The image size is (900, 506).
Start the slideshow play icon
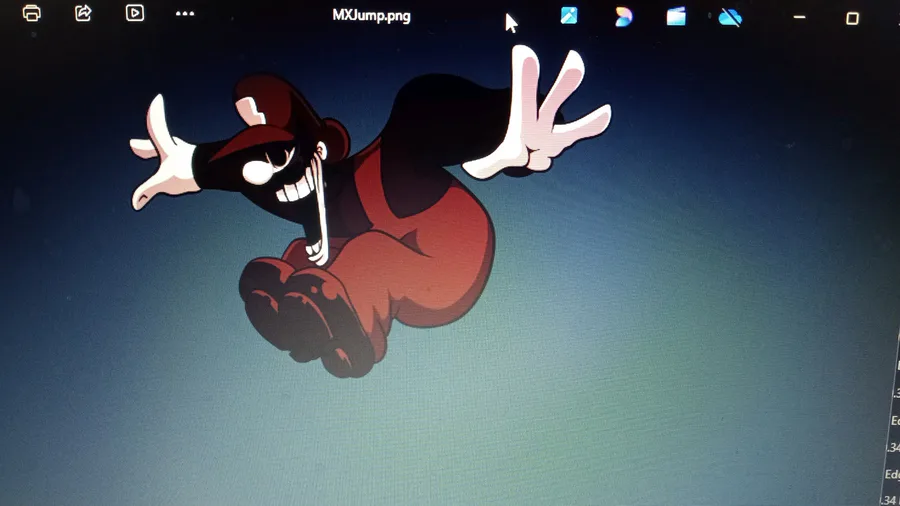click(x=135, y=13)
